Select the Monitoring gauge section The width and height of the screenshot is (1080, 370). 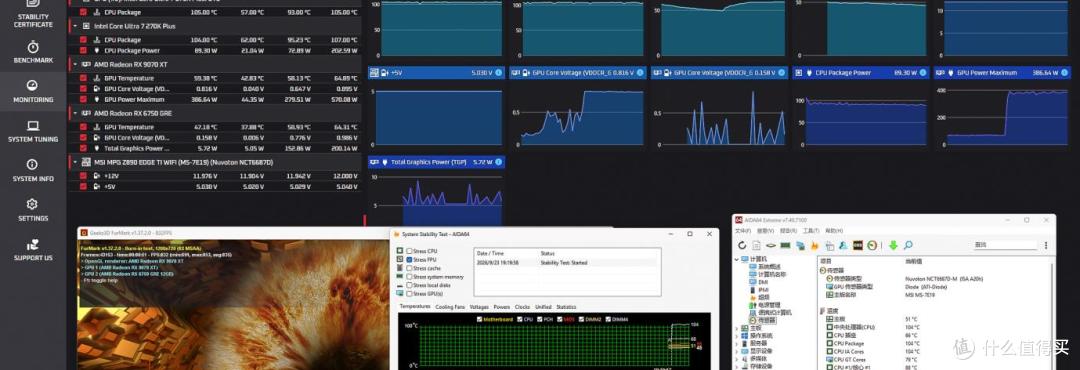point(33,91)
